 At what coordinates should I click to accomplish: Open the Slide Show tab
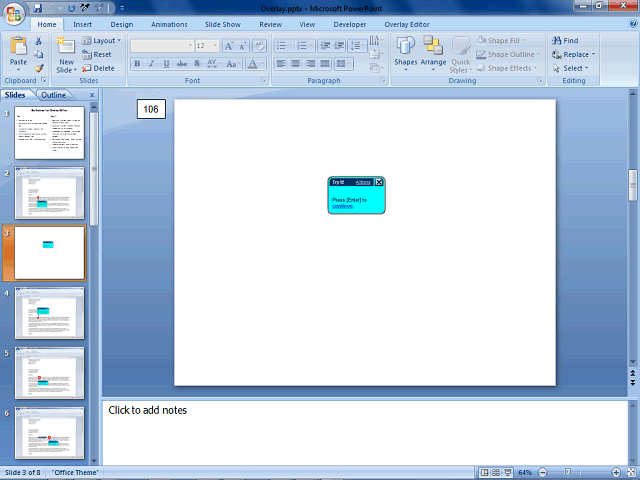point(223,24)
